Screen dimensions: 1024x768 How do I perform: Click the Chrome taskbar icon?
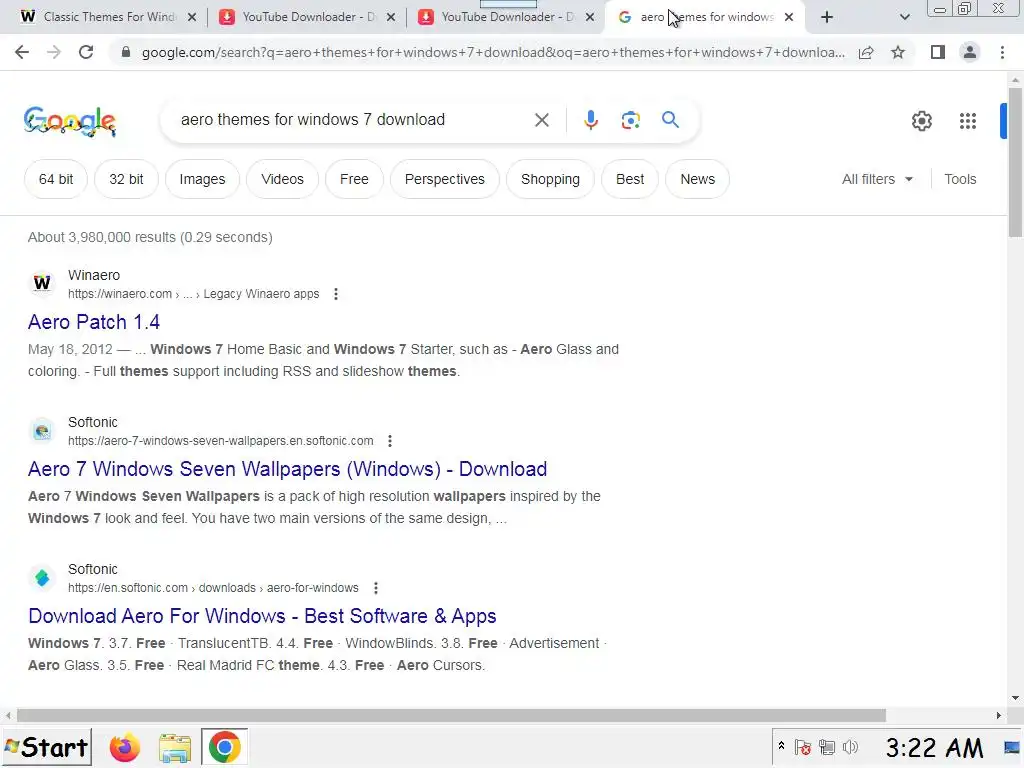coord(224,747)
